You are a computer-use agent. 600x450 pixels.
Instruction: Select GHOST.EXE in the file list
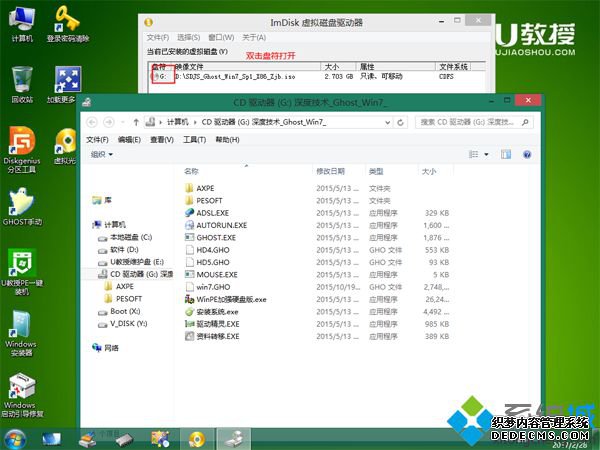click(210, 238)
